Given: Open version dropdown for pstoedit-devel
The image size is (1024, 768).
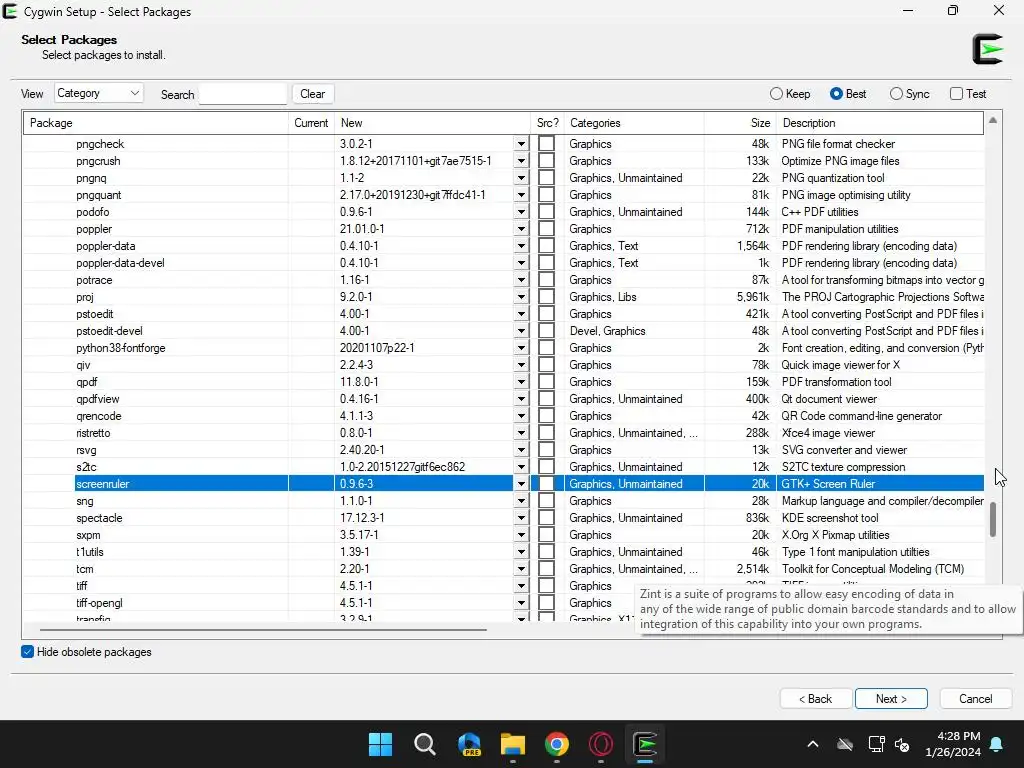Looking at the screenshot, I should click(x=521, y=331).
